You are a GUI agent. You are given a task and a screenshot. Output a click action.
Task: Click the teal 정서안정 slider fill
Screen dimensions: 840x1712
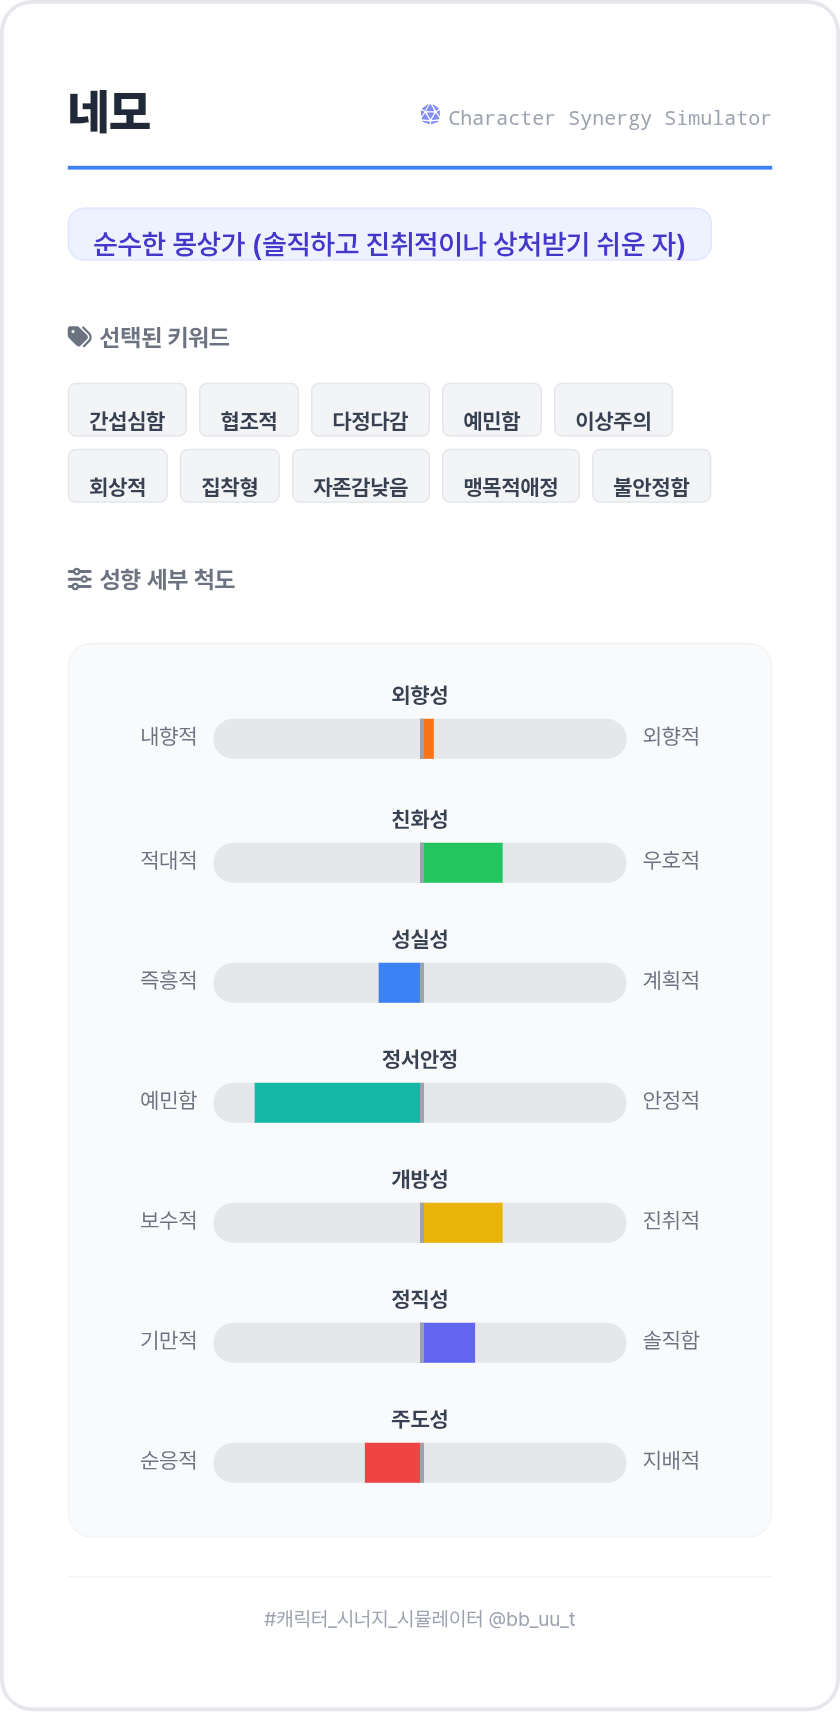click(337, 1103)
